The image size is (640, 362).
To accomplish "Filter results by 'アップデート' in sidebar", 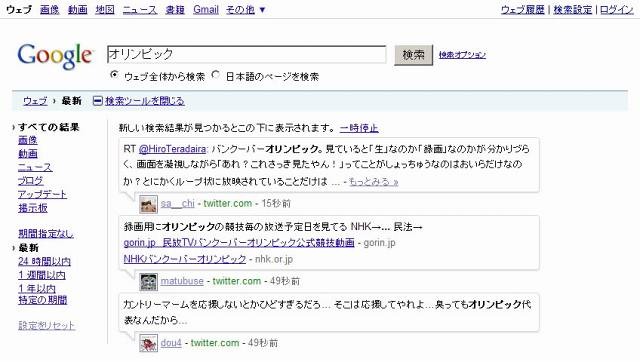I will 42,194.
